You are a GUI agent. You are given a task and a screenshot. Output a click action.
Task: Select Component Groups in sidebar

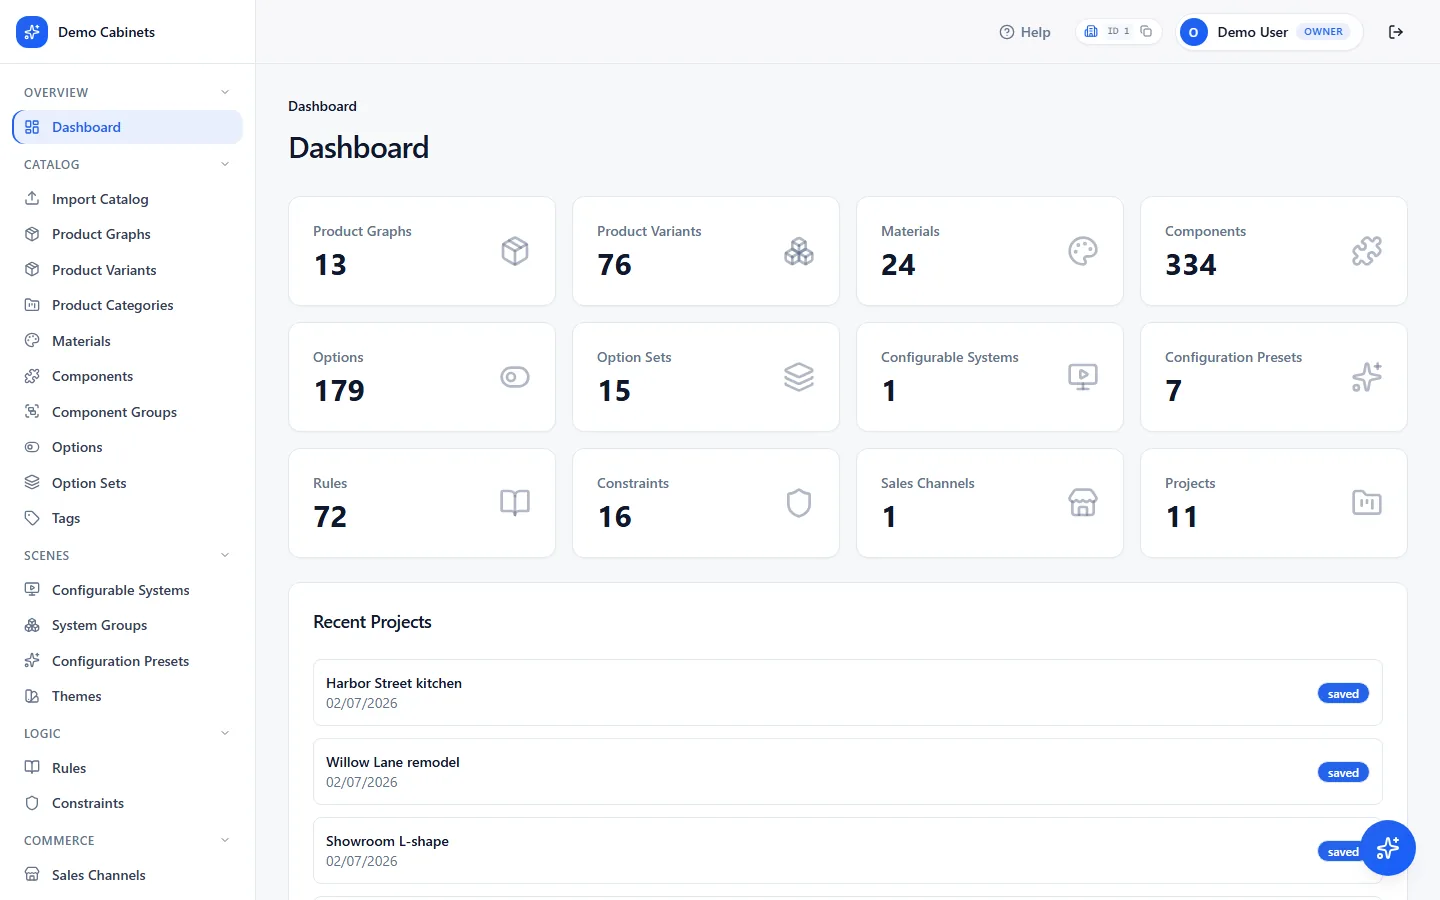pos(127,412)
